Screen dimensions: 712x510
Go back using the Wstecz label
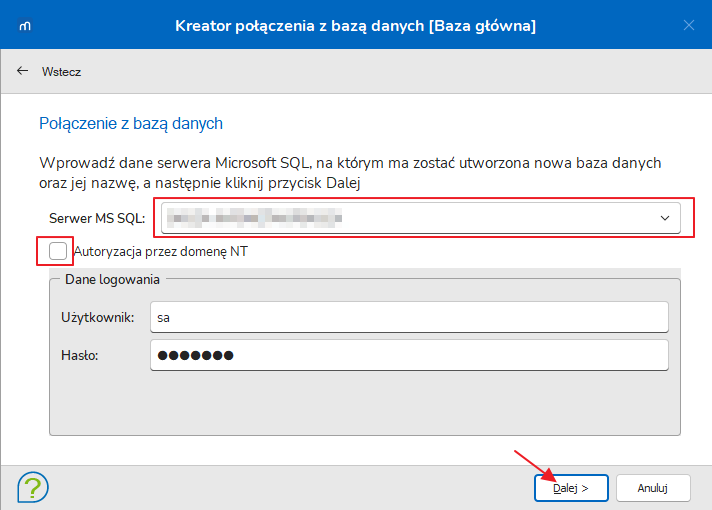(x=61, y=72)
